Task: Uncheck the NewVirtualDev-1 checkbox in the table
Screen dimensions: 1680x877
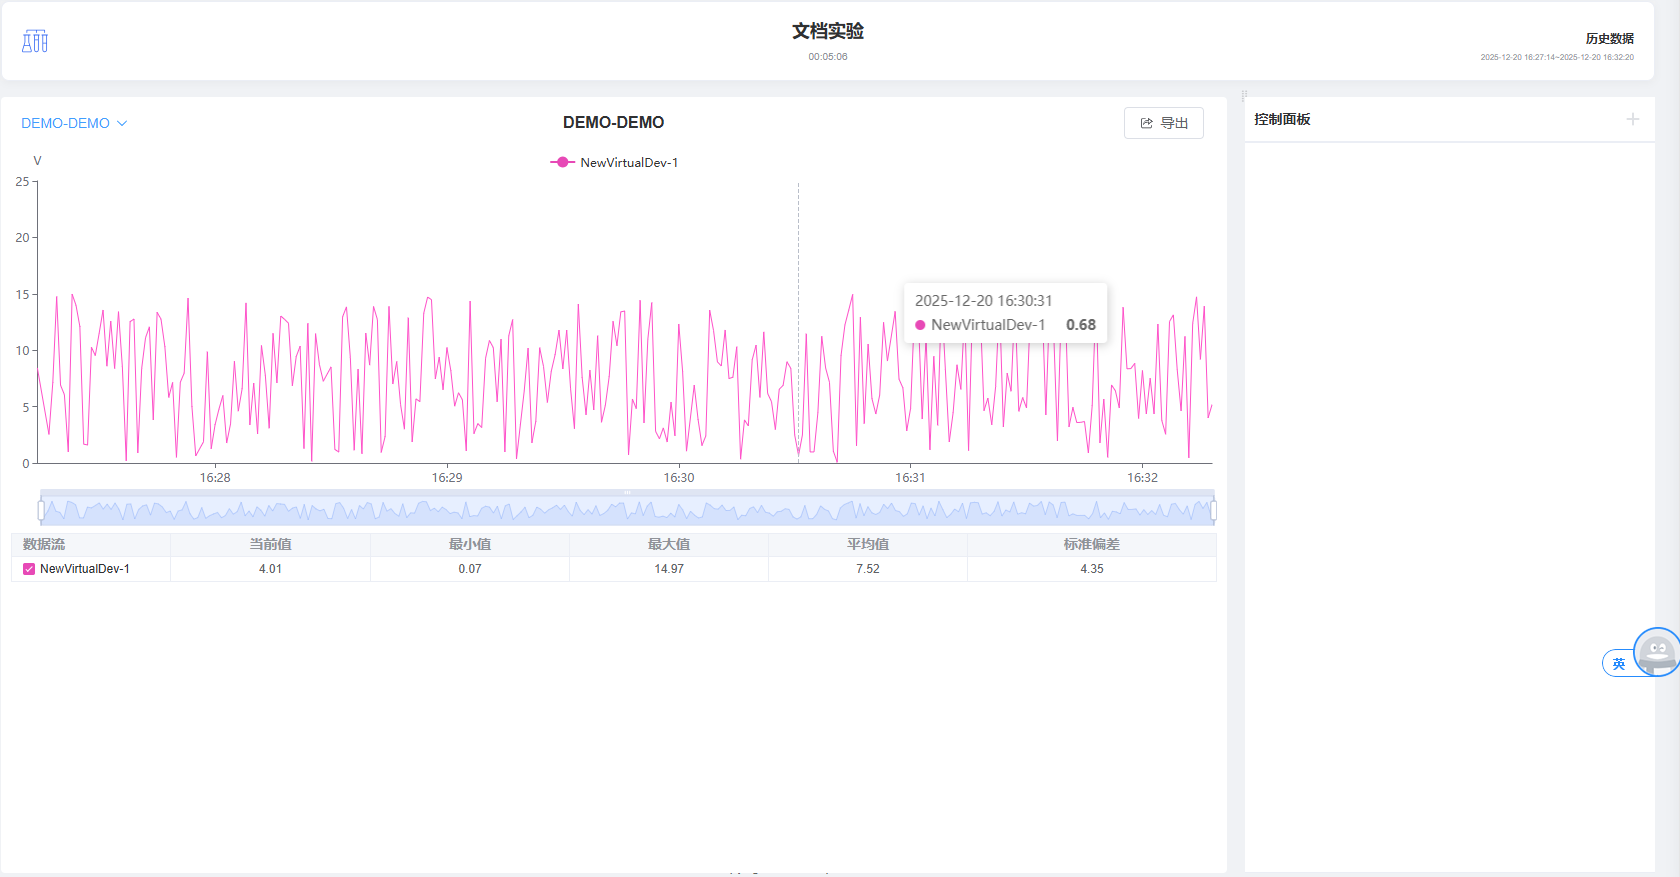Action: click(x=29, y=569)
